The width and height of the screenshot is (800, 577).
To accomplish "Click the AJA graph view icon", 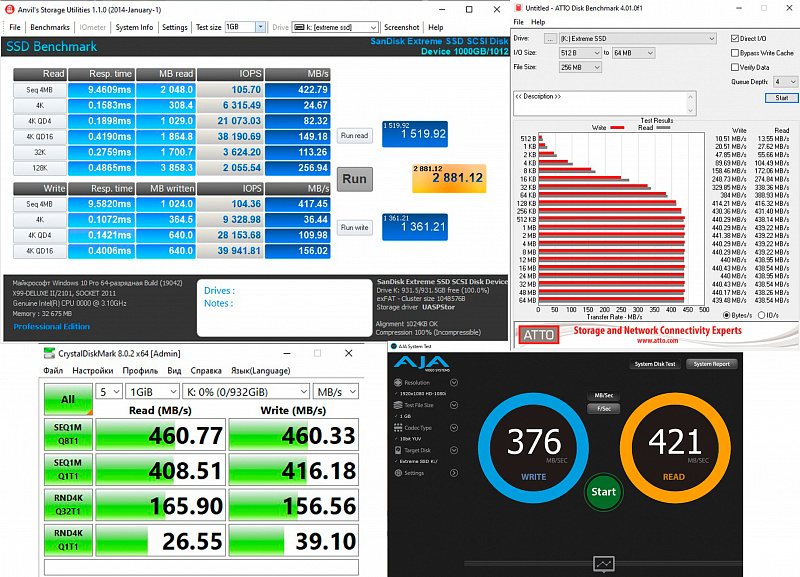I will tap(604, 564).
